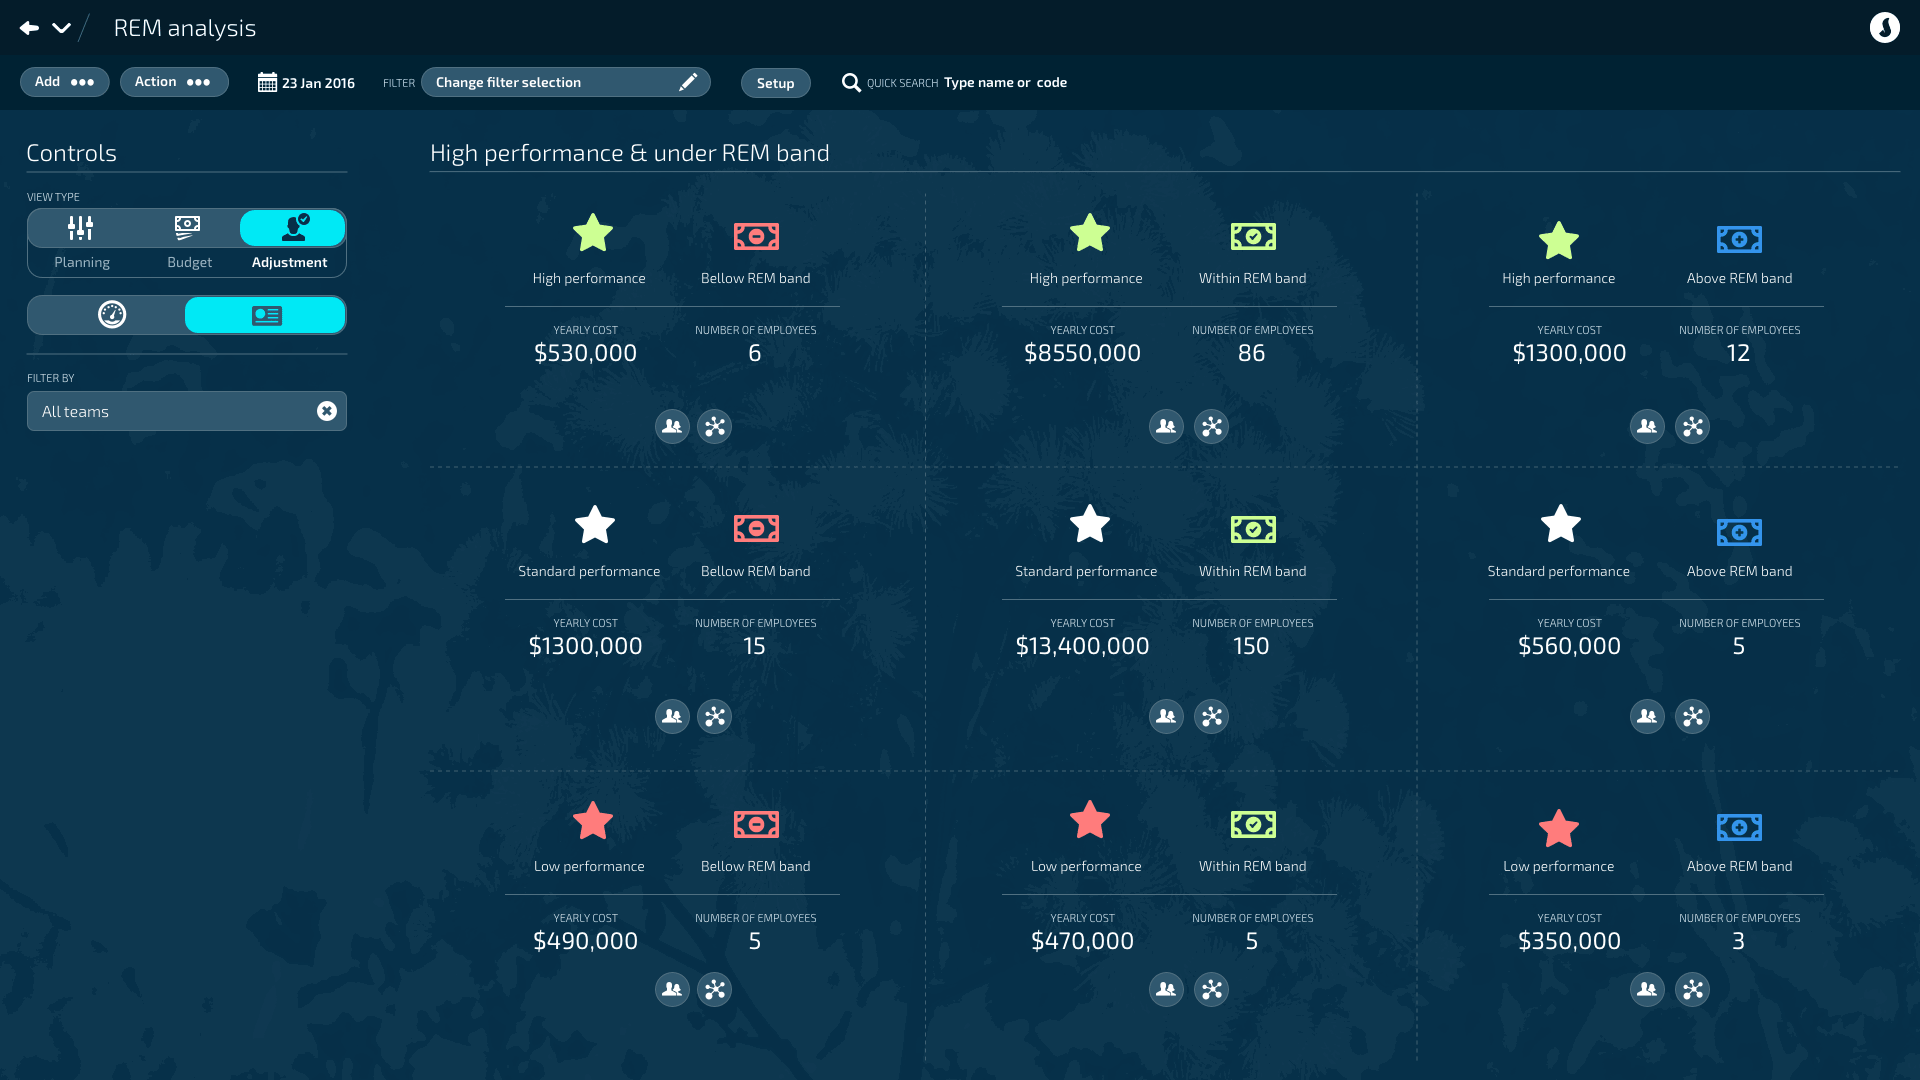The height and width of the screenshot is (1080, 1920).
Task: Open the Action options menu
Action: tap(174, 82)
